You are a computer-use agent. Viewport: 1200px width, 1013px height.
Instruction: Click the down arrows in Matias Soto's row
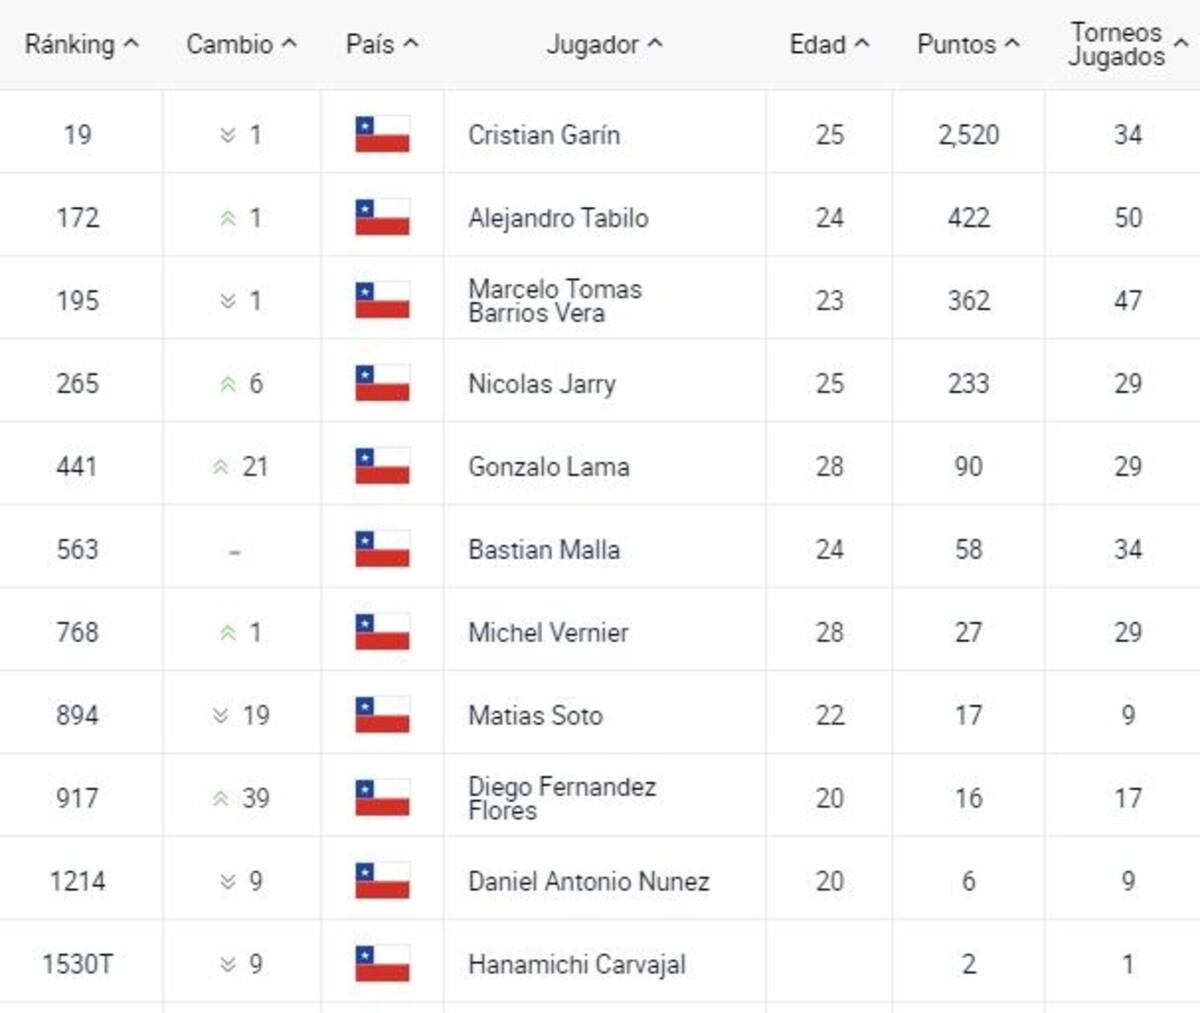point(221,716)
